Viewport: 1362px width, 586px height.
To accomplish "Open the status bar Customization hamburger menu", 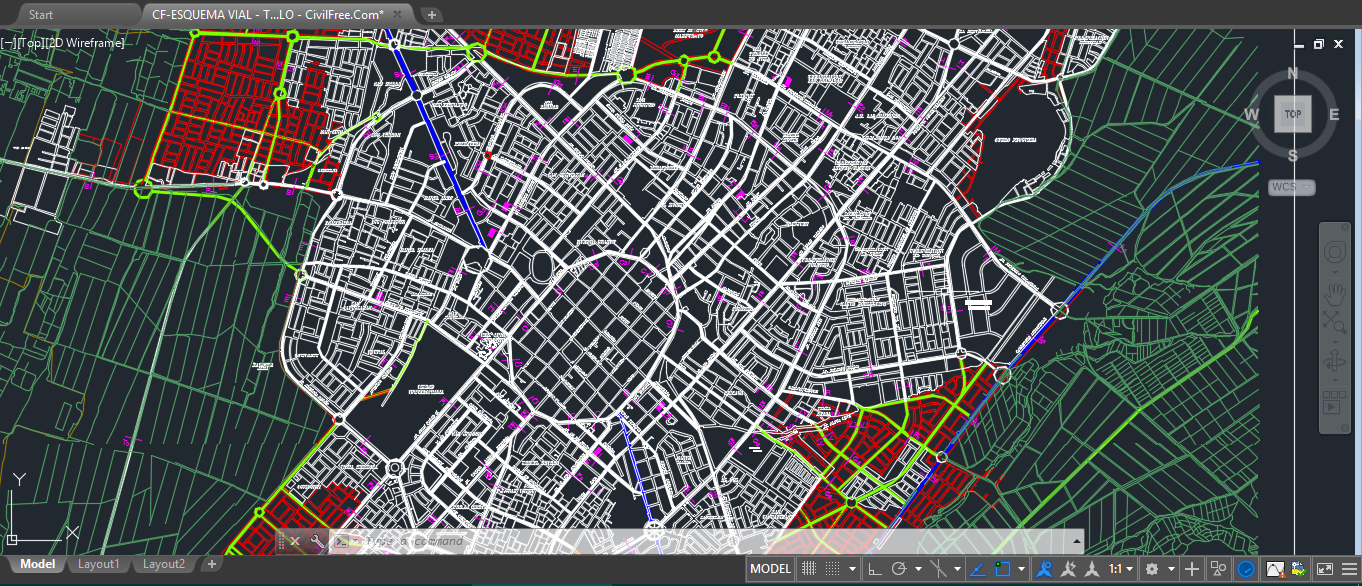I will (x=1348, y=568).
